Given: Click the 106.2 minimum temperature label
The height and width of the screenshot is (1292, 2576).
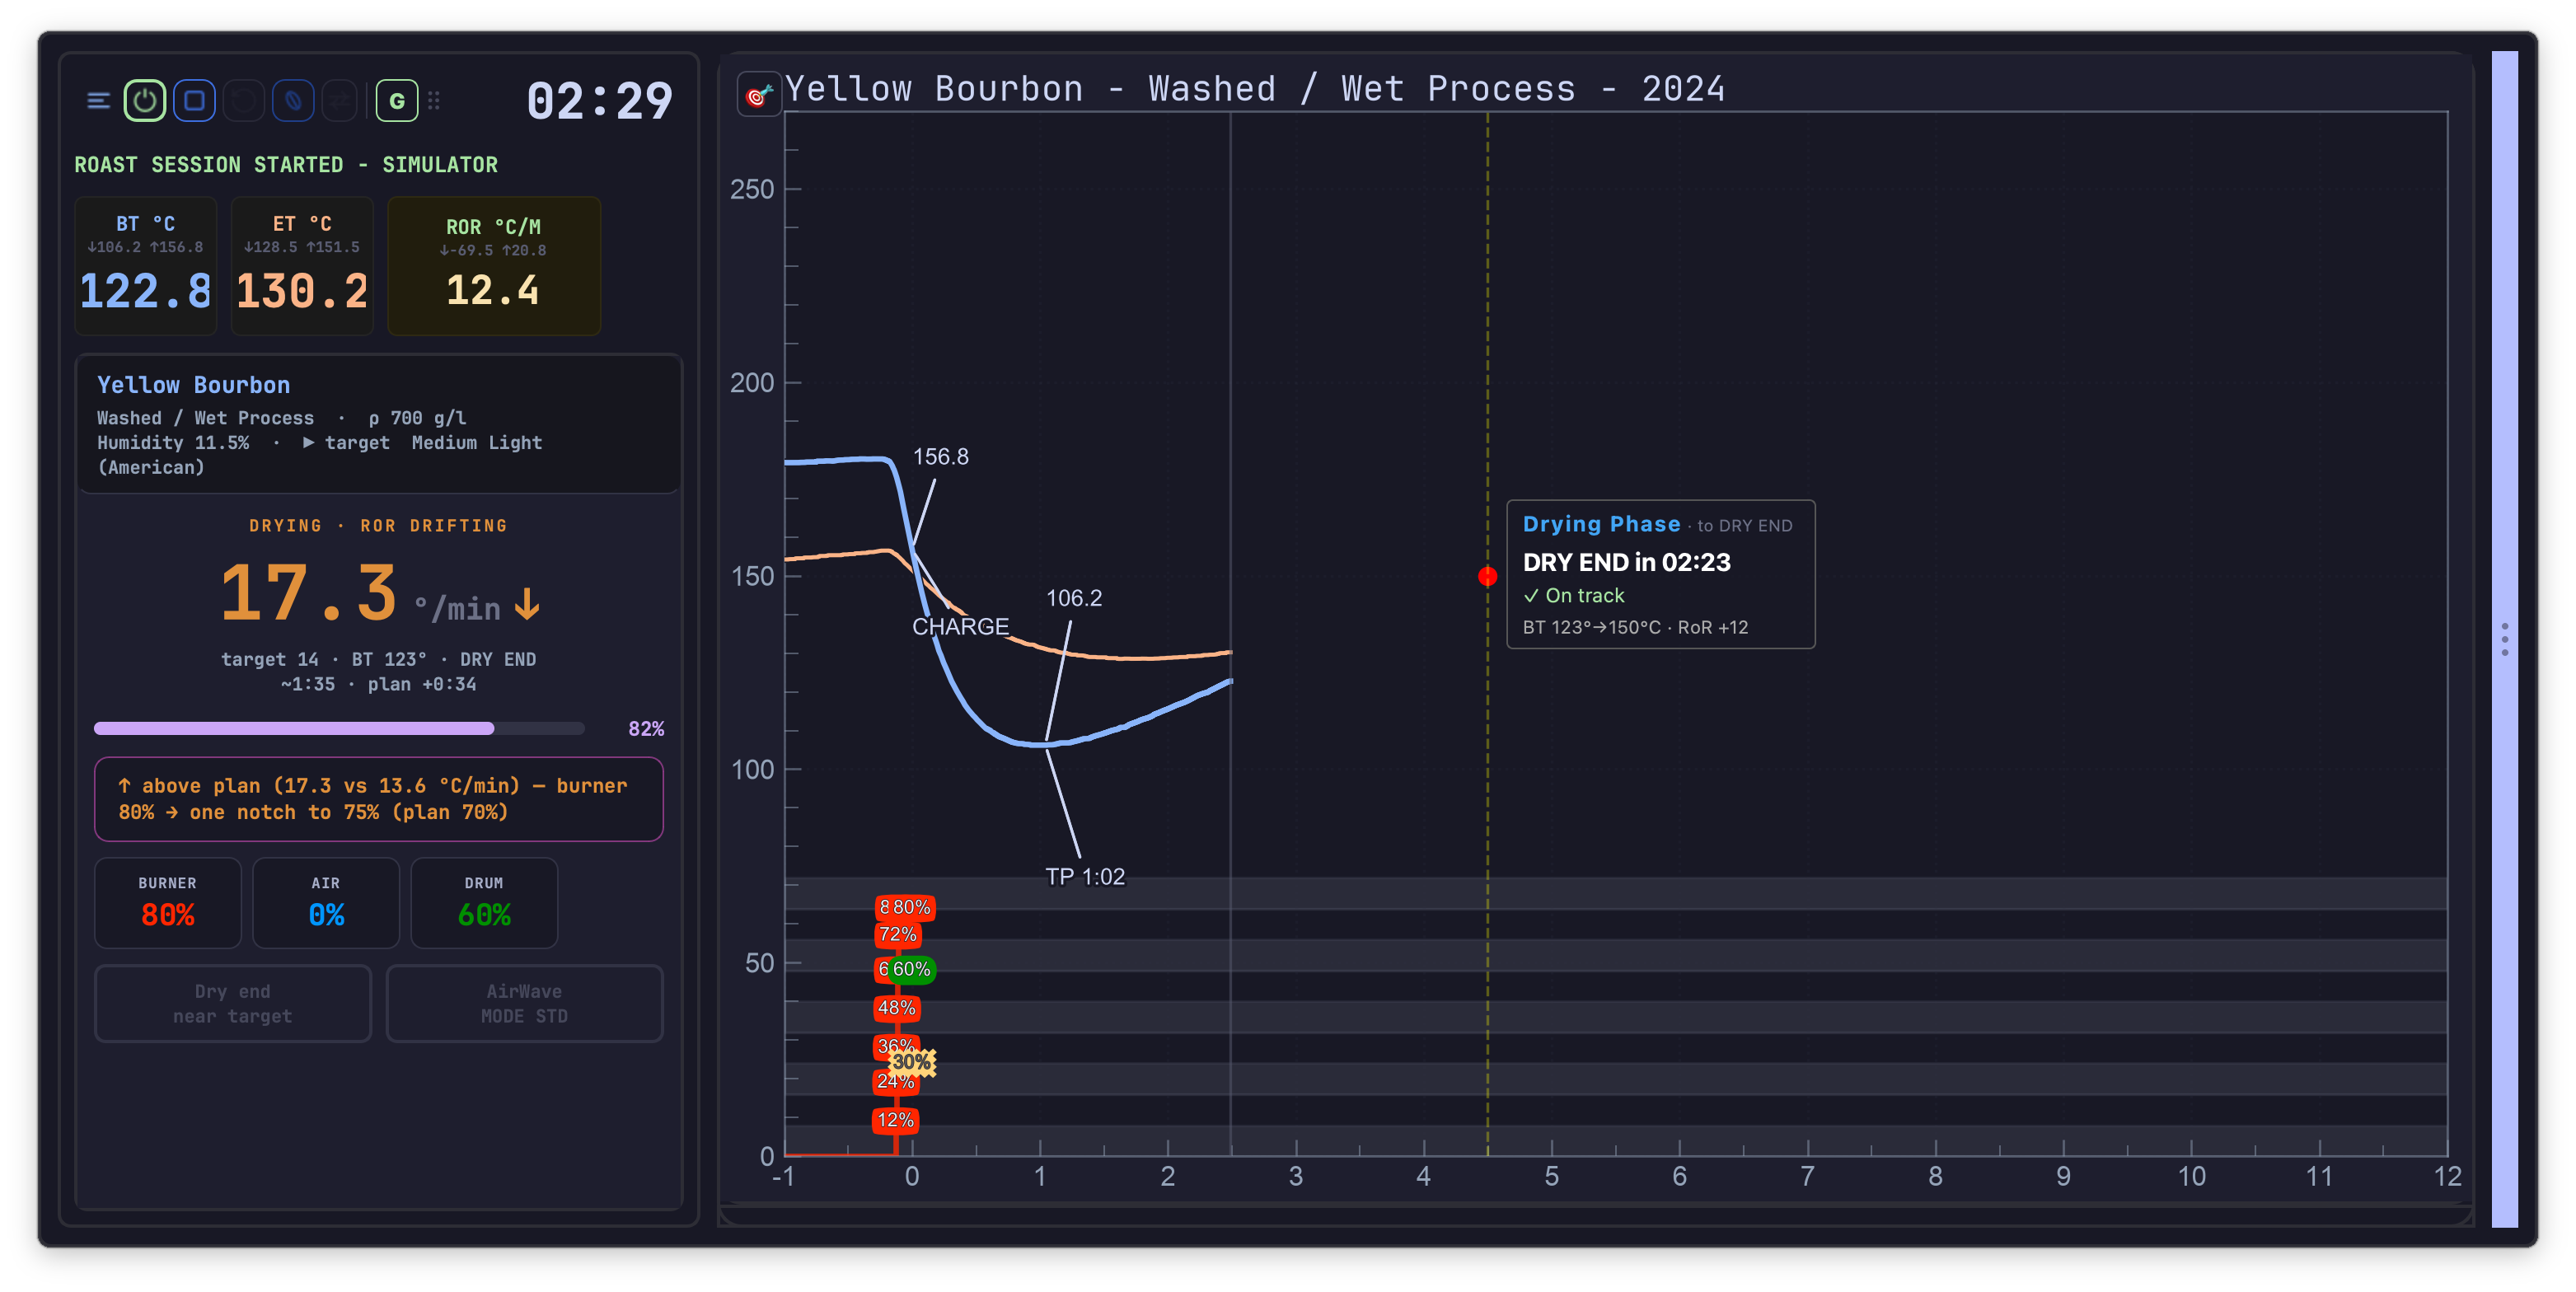Looking at the screenshot, I should (x=1074, y=598).
